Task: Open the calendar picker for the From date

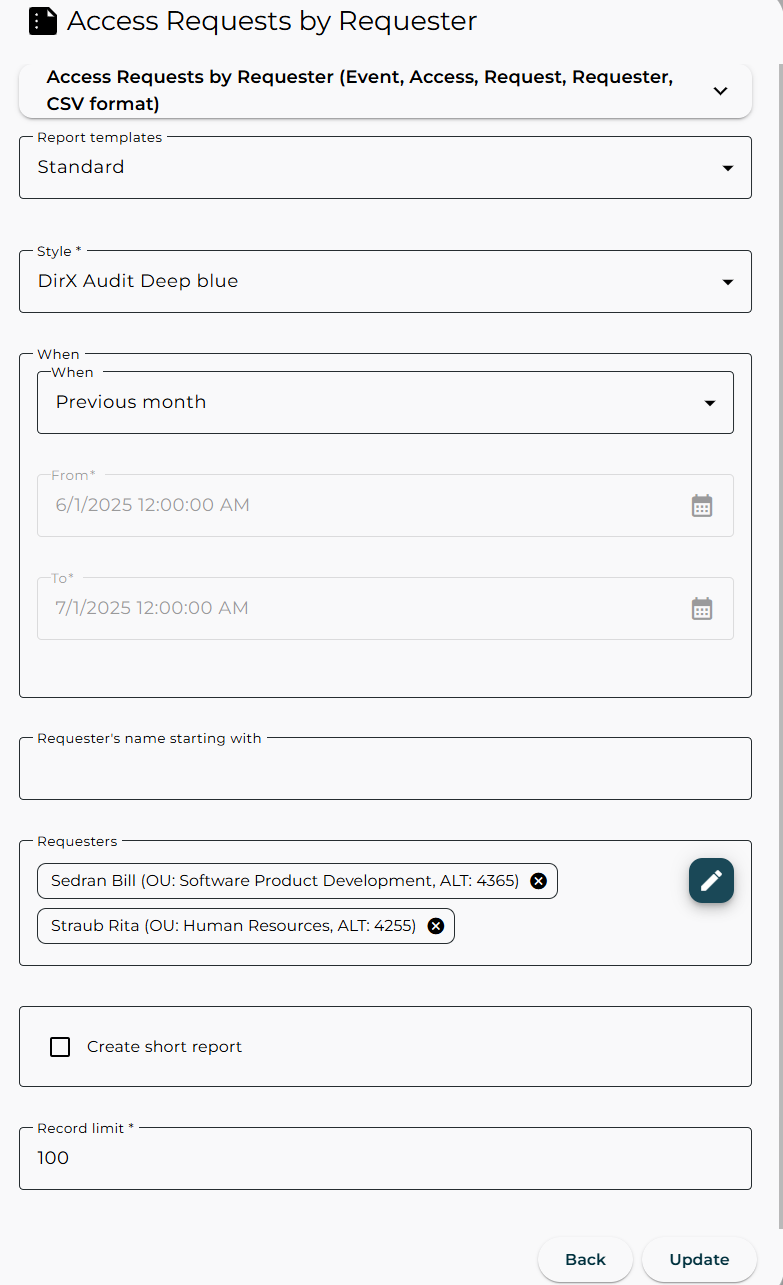Action: tap(702, 505)
